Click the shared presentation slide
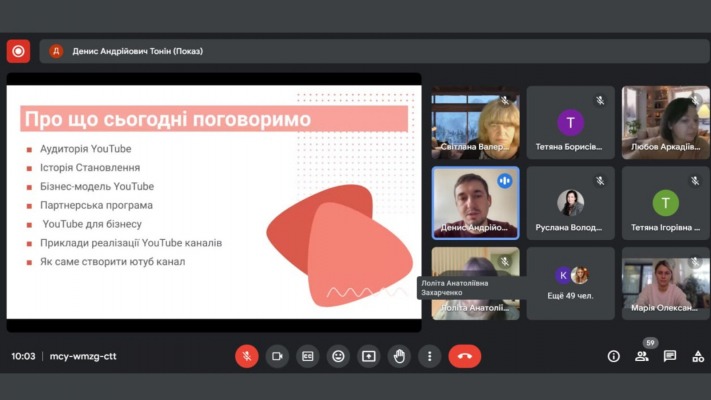 pyautogui.click(x=214, y=202)
